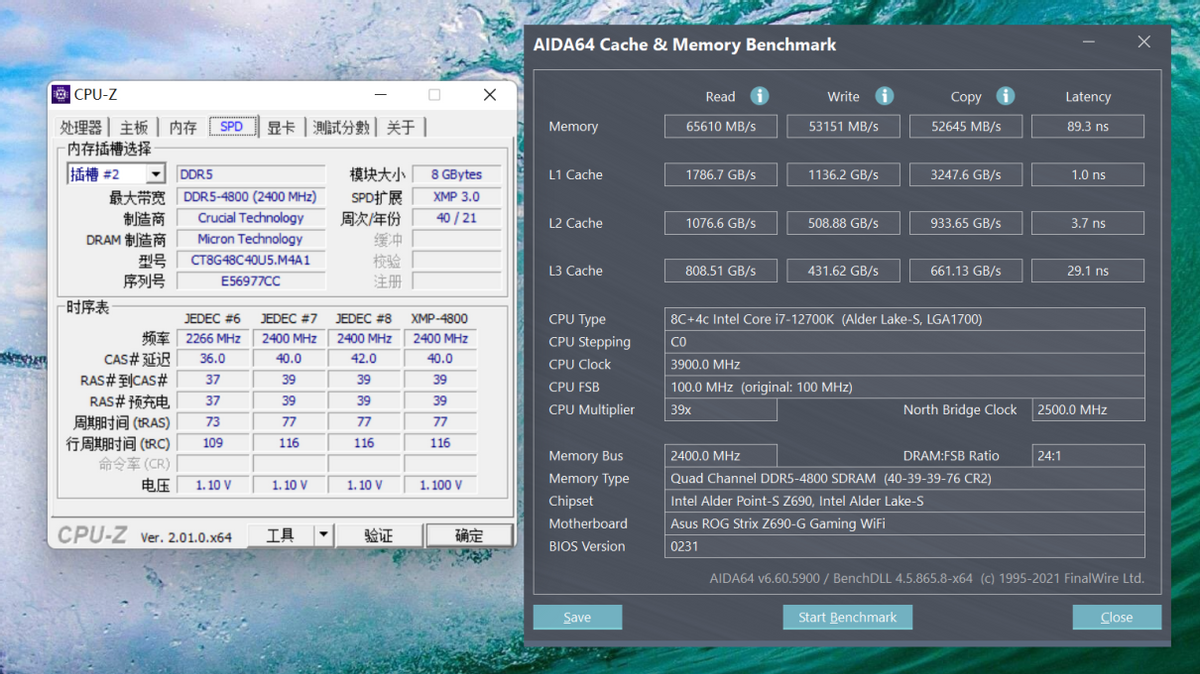The height and width of the screenshot is (674, 1200).
Task: Click the L3 Cache read value 808.51 GB/s
Action: 721,270
